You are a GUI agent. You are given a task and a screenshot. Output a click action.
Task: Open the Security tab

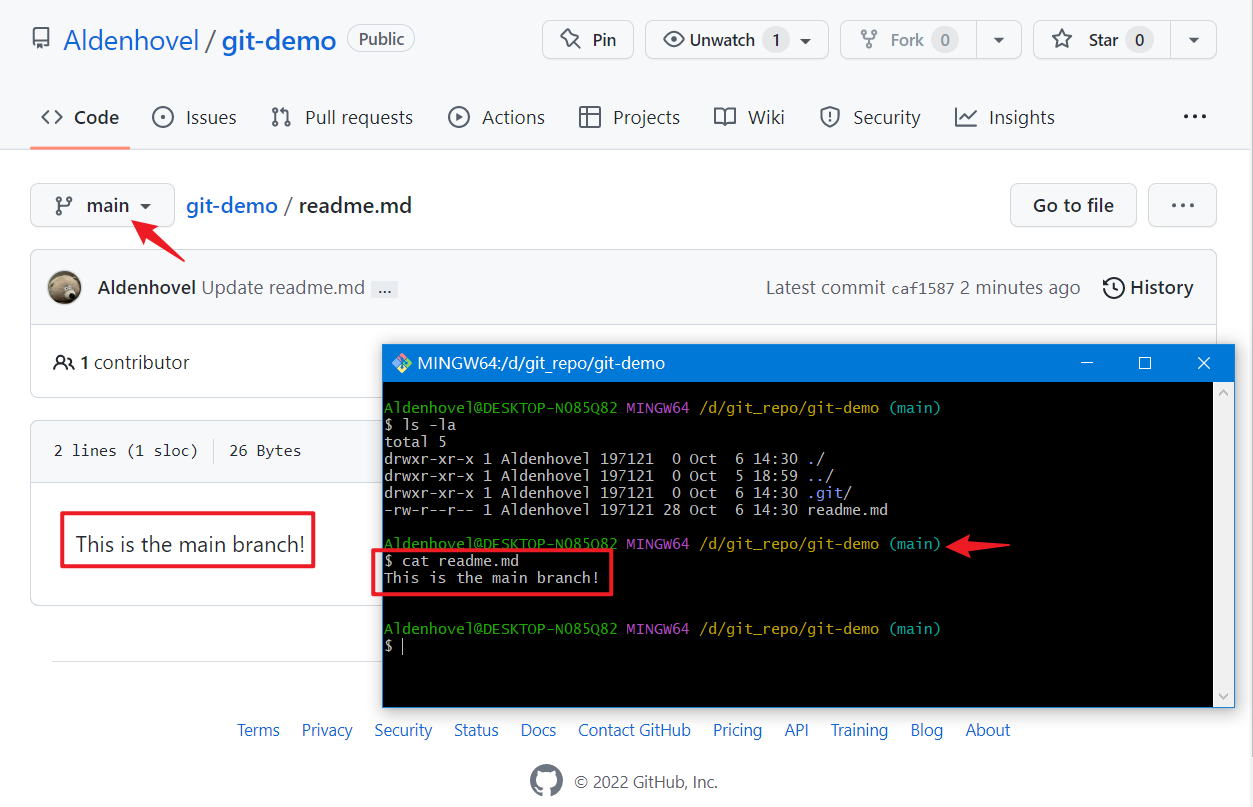pyautogui.click(x=870, y=117)
